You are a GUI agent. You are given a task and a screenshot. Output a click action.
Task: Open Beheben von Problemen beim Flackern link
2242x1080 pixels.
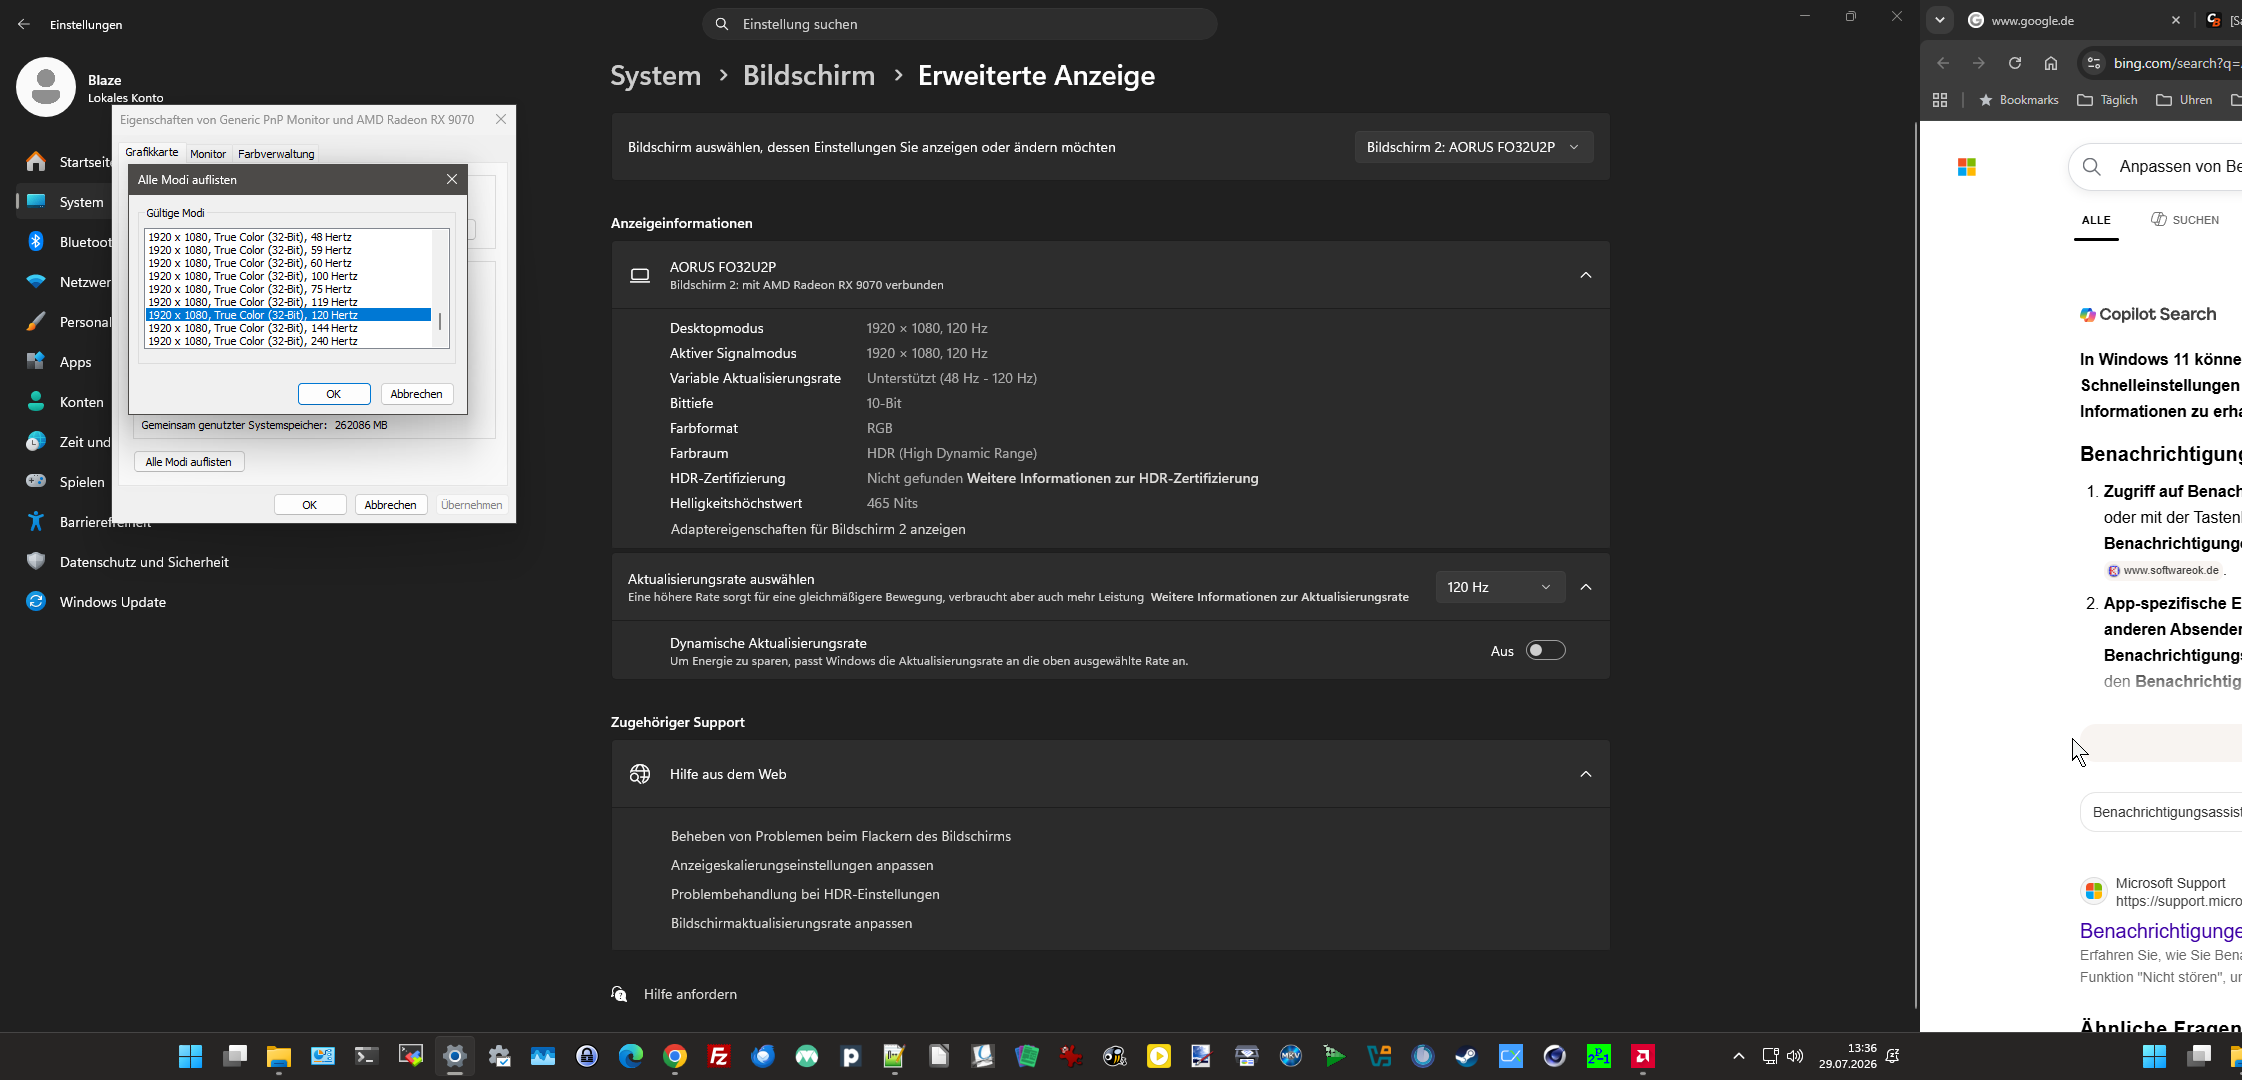click(841, 836)
